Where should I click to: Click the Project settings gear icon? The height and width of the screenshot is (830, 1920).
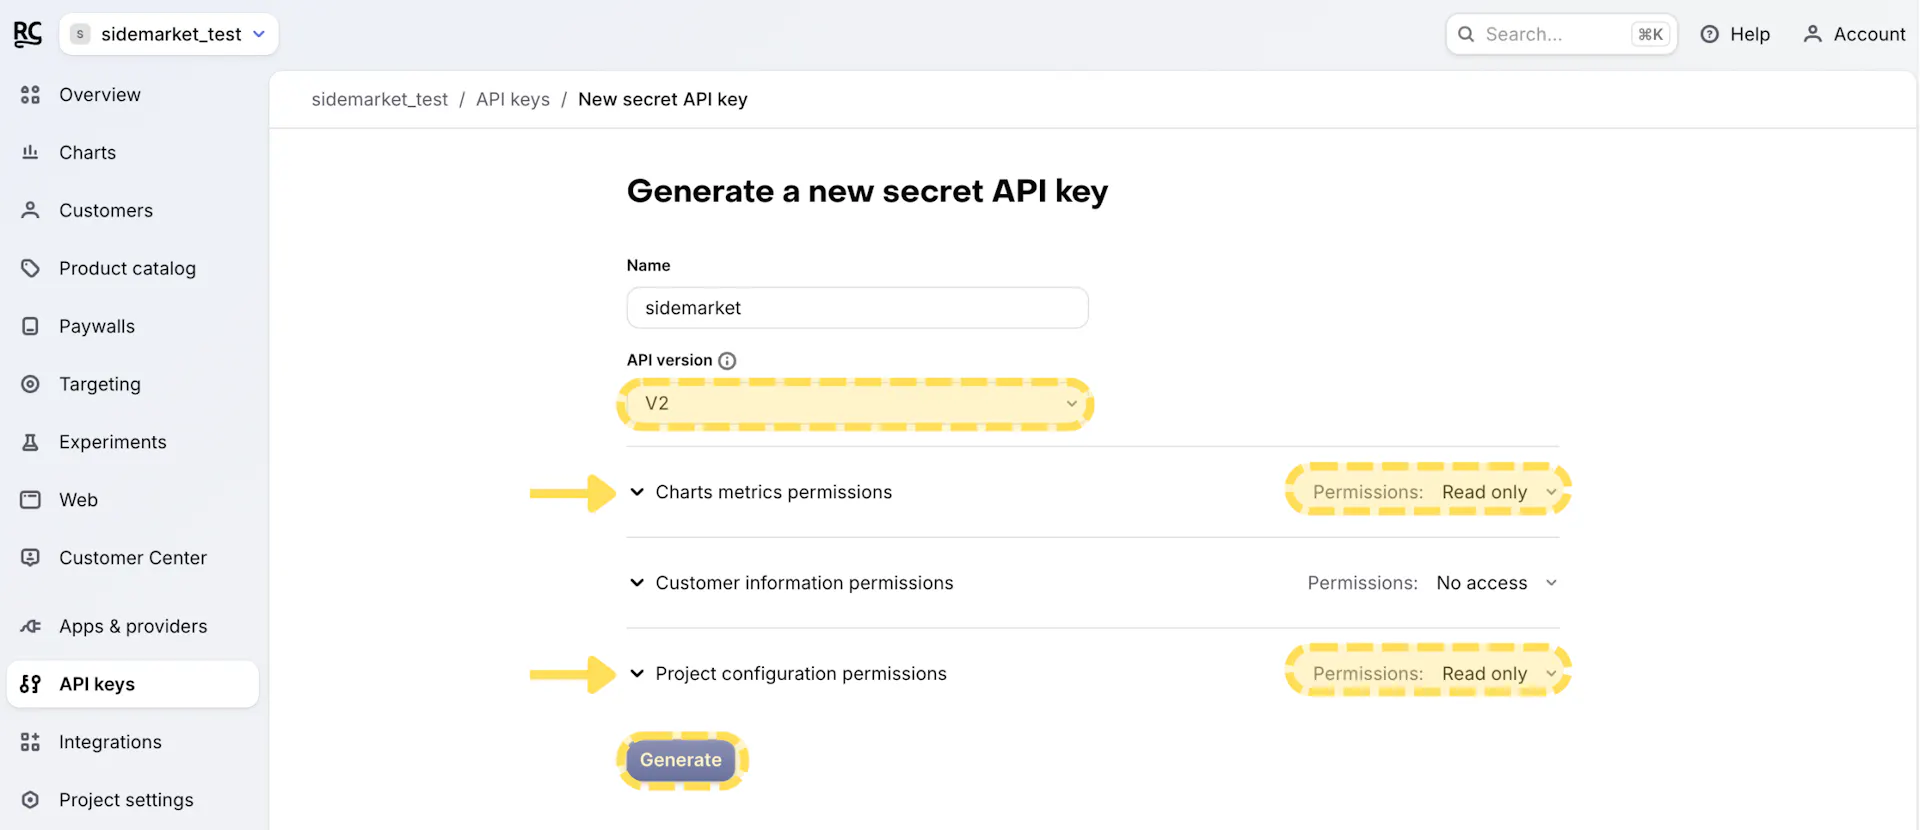(x=30, y=800)
